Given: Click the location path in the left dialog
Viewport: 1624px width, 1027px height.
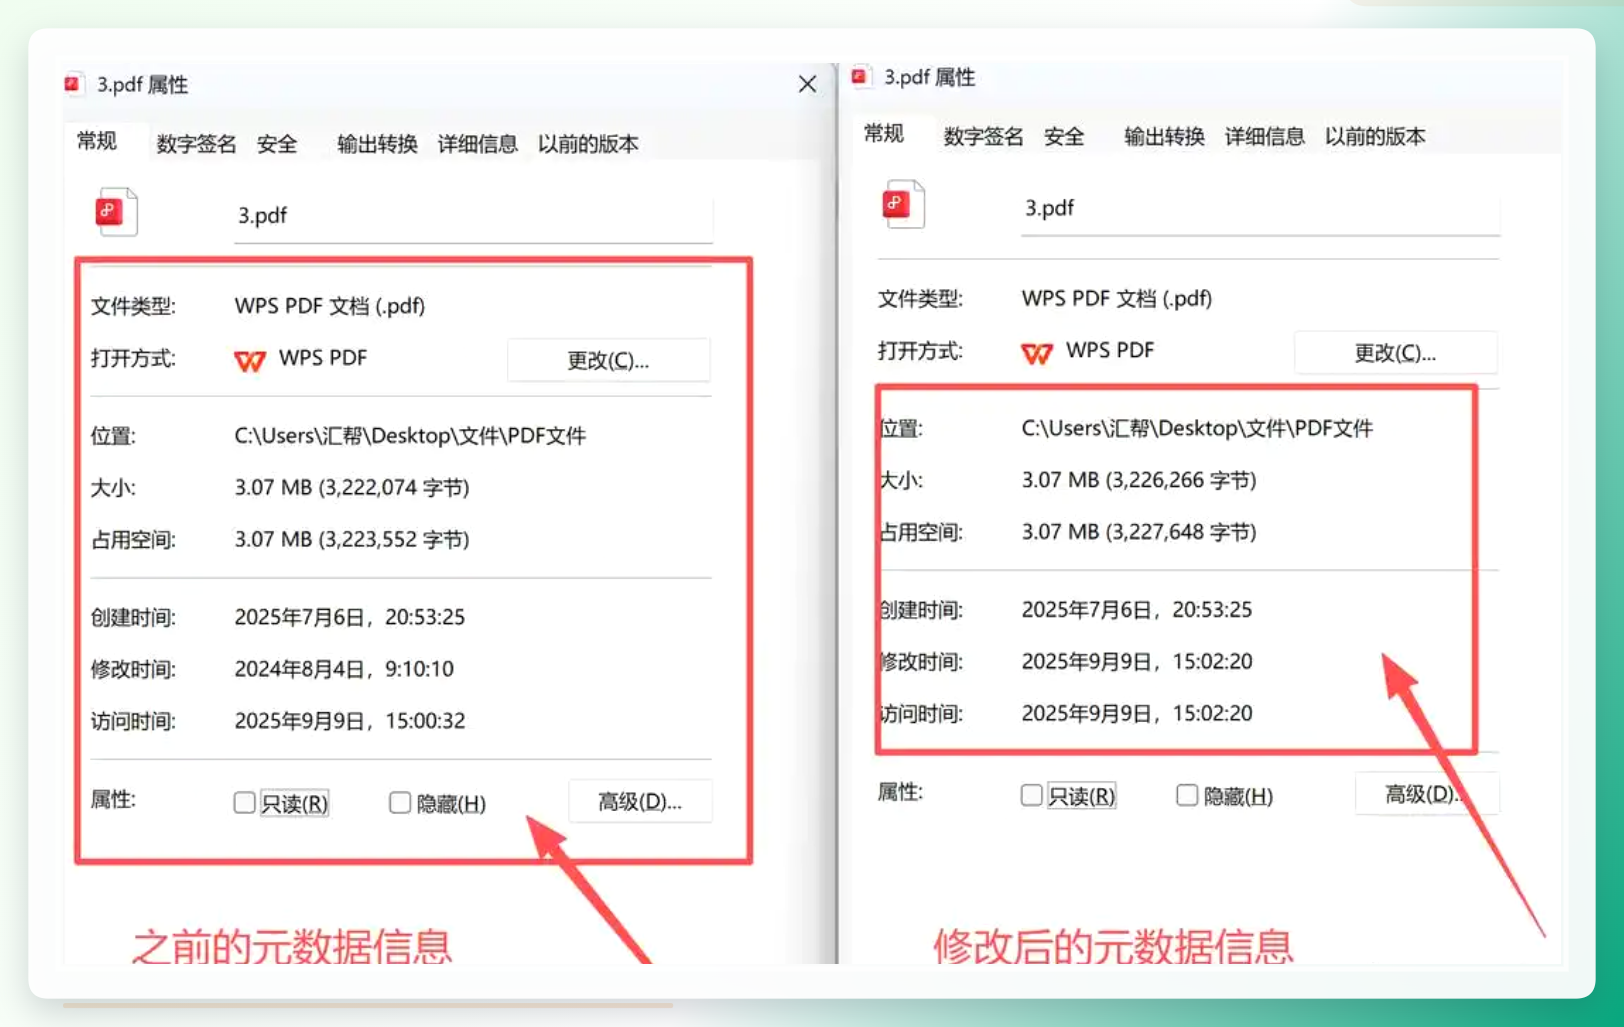Looking at the screenshot, I should coord(410,436).
